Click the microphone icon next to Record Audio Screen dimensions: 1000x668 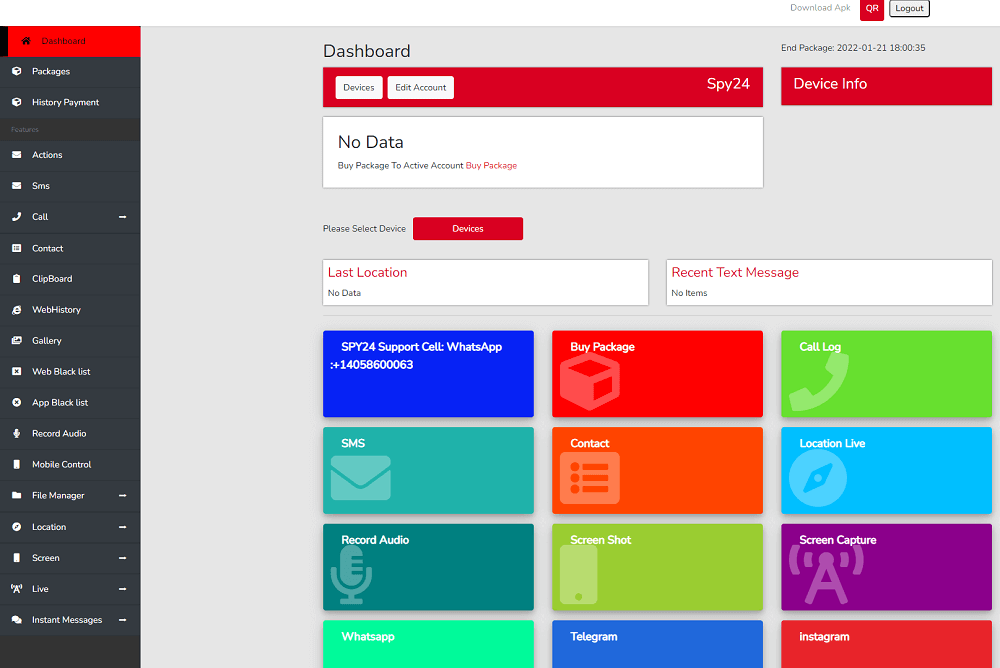click(16, 434)
